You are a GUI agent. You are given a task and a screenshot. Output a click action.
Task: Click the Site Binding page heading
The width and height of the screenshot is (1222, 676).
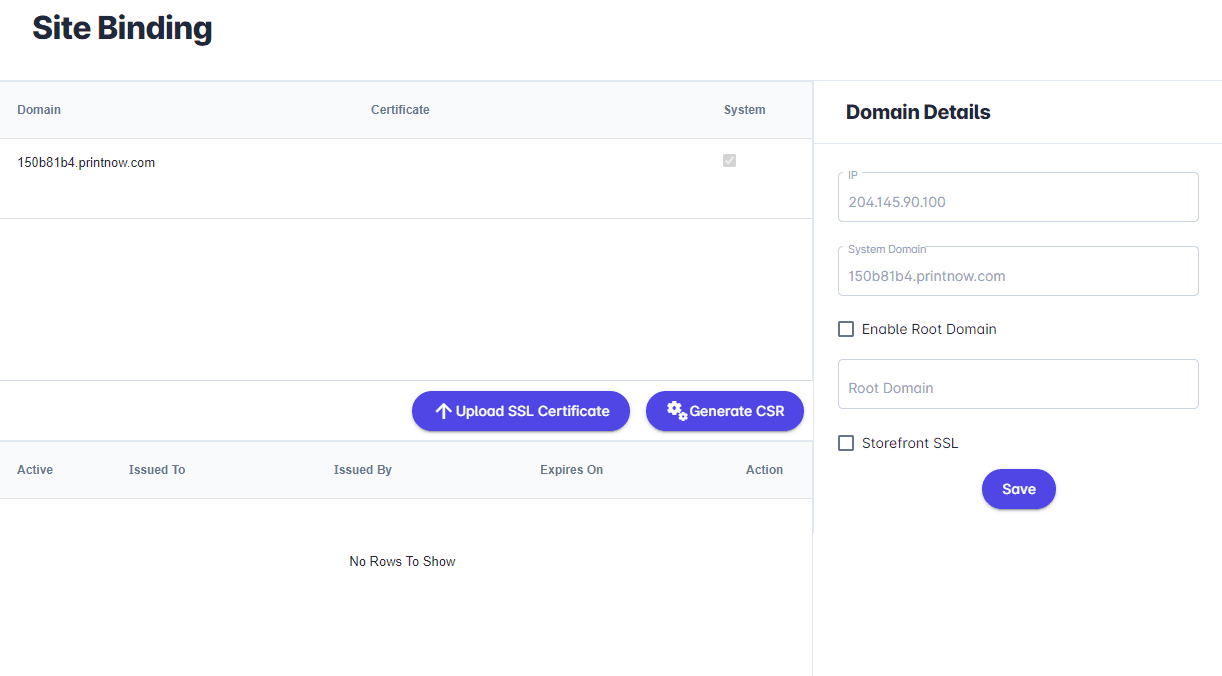tap(122, 29)
